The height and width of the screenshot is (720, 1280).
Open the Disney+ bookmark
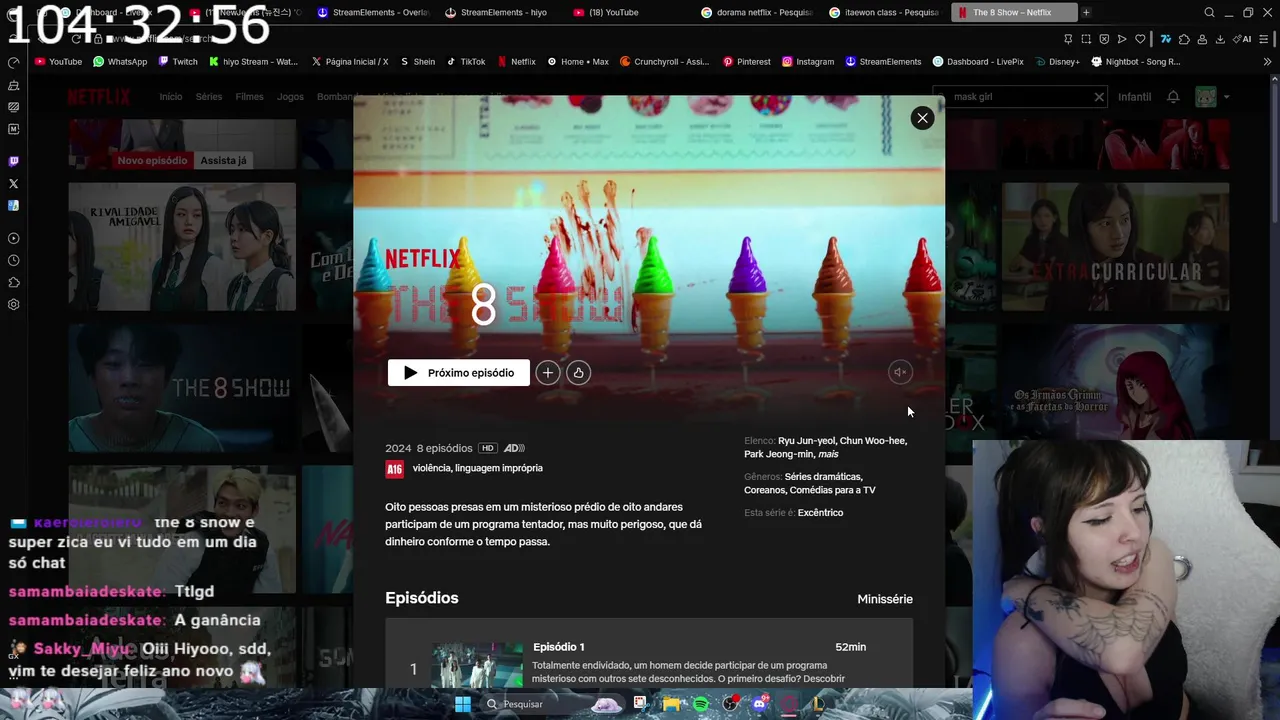pyautogui.click(x=1057, y=61)
